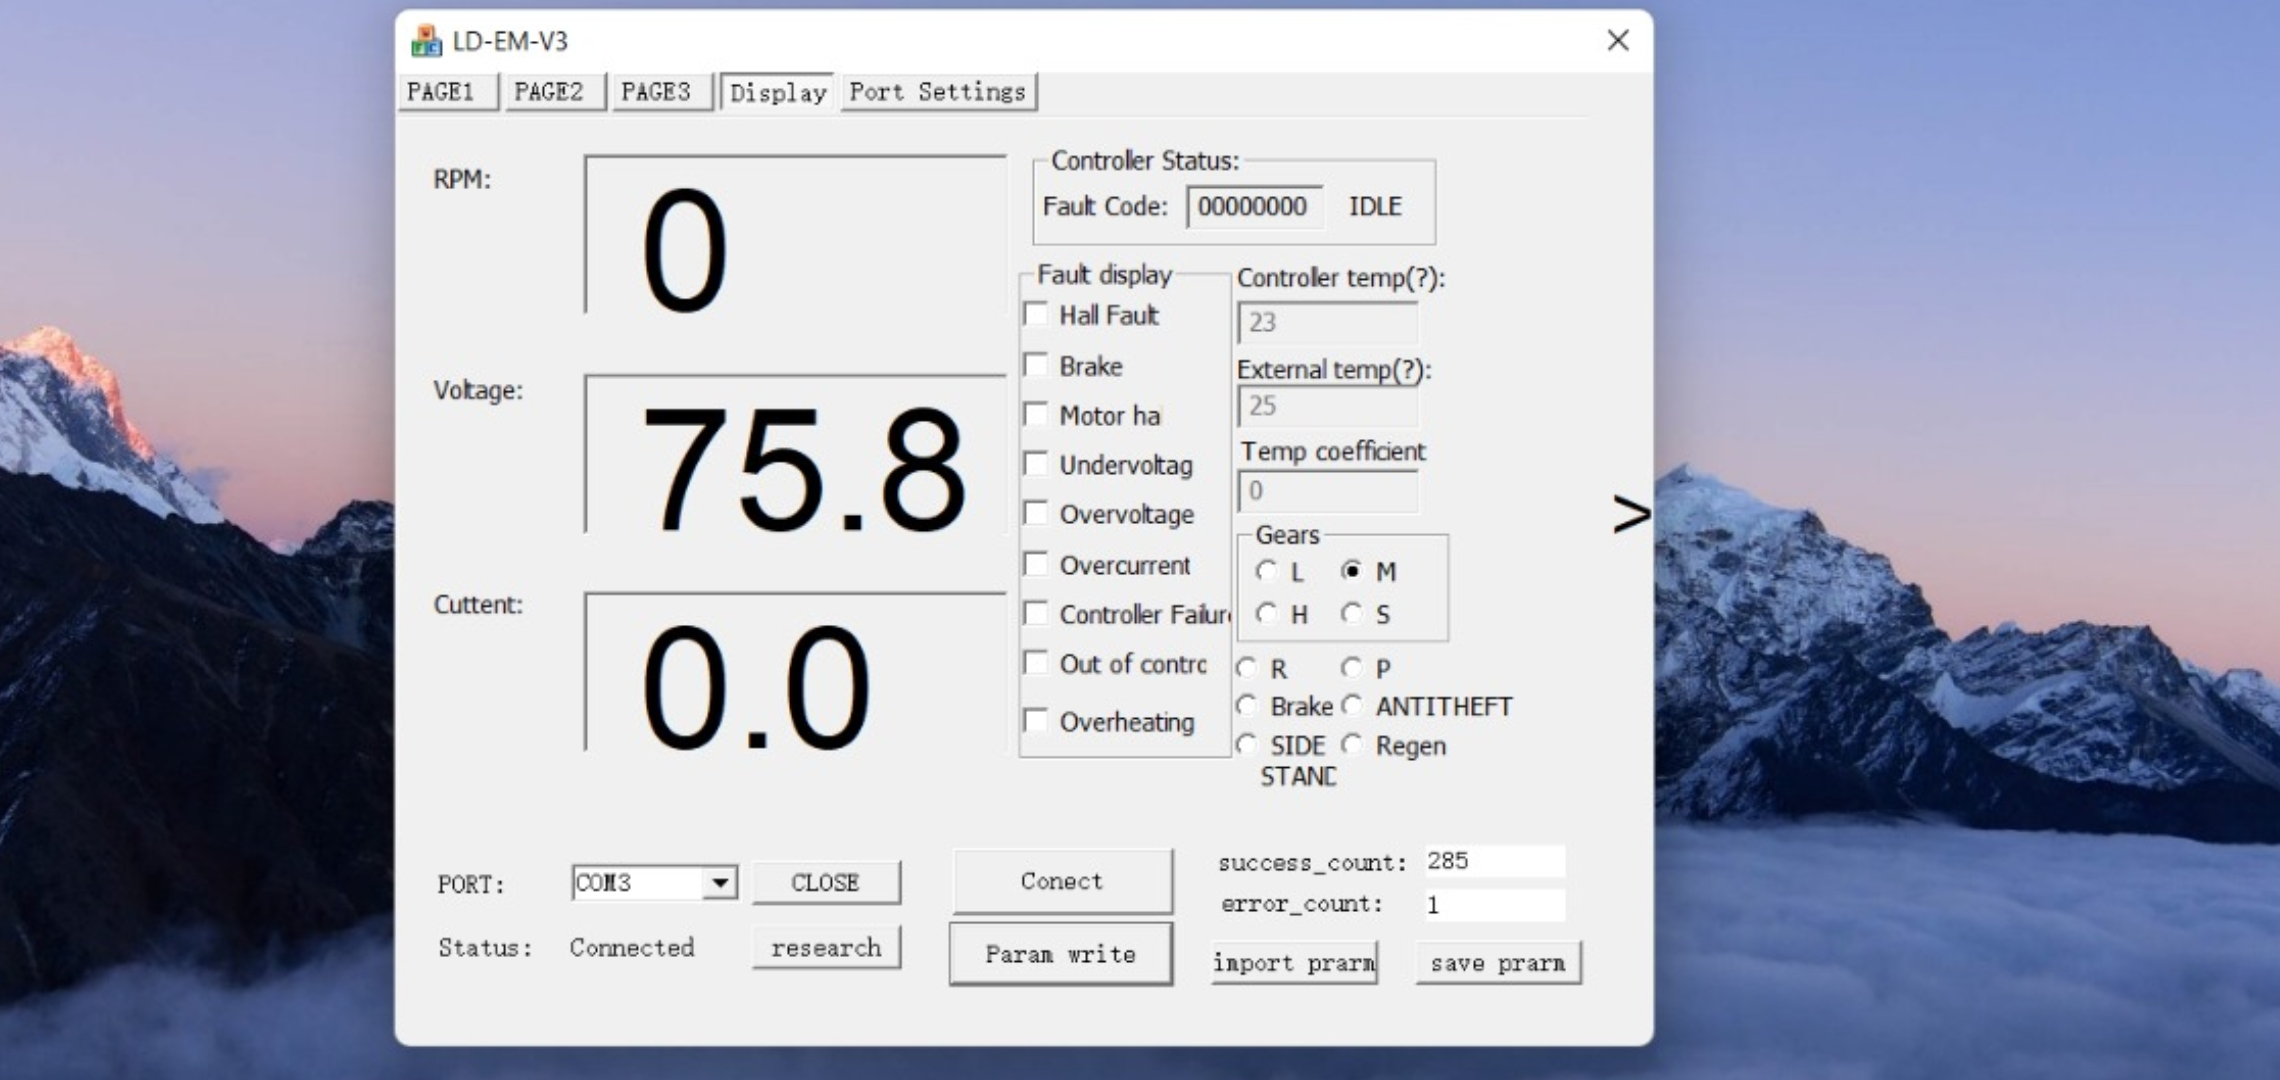Viewport: 2280px width, 1080px height.
Task: Choose the S gear option
Action: (x=1352, y=613)
